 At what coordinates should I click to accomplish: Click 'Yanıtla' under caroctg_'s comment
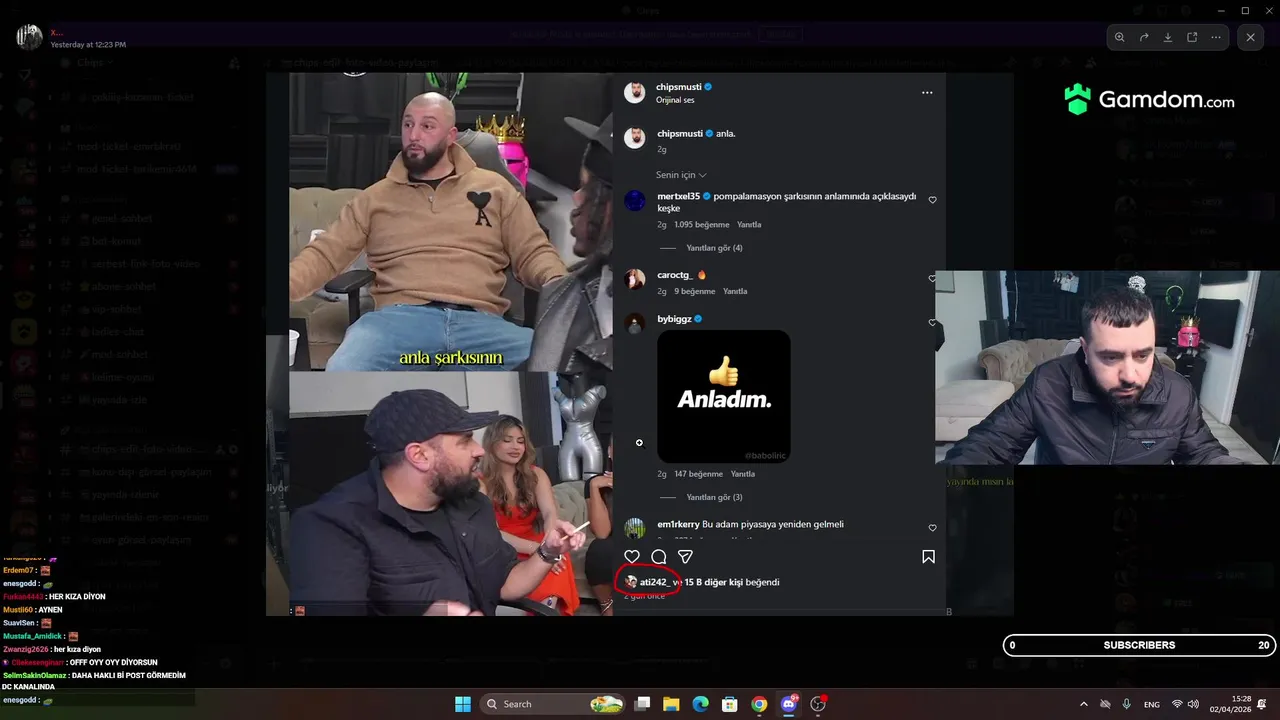tap(735, 291)
